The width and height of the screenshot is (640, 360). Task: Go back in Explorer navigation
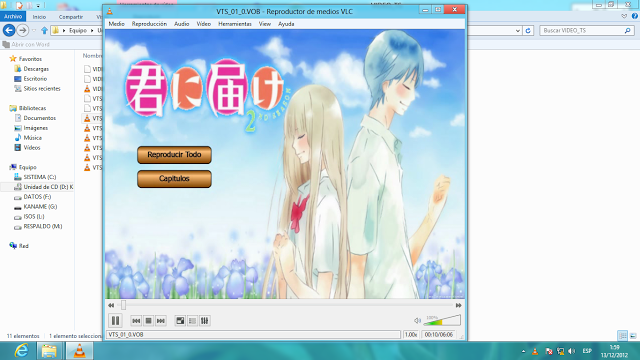pos(9,30)
